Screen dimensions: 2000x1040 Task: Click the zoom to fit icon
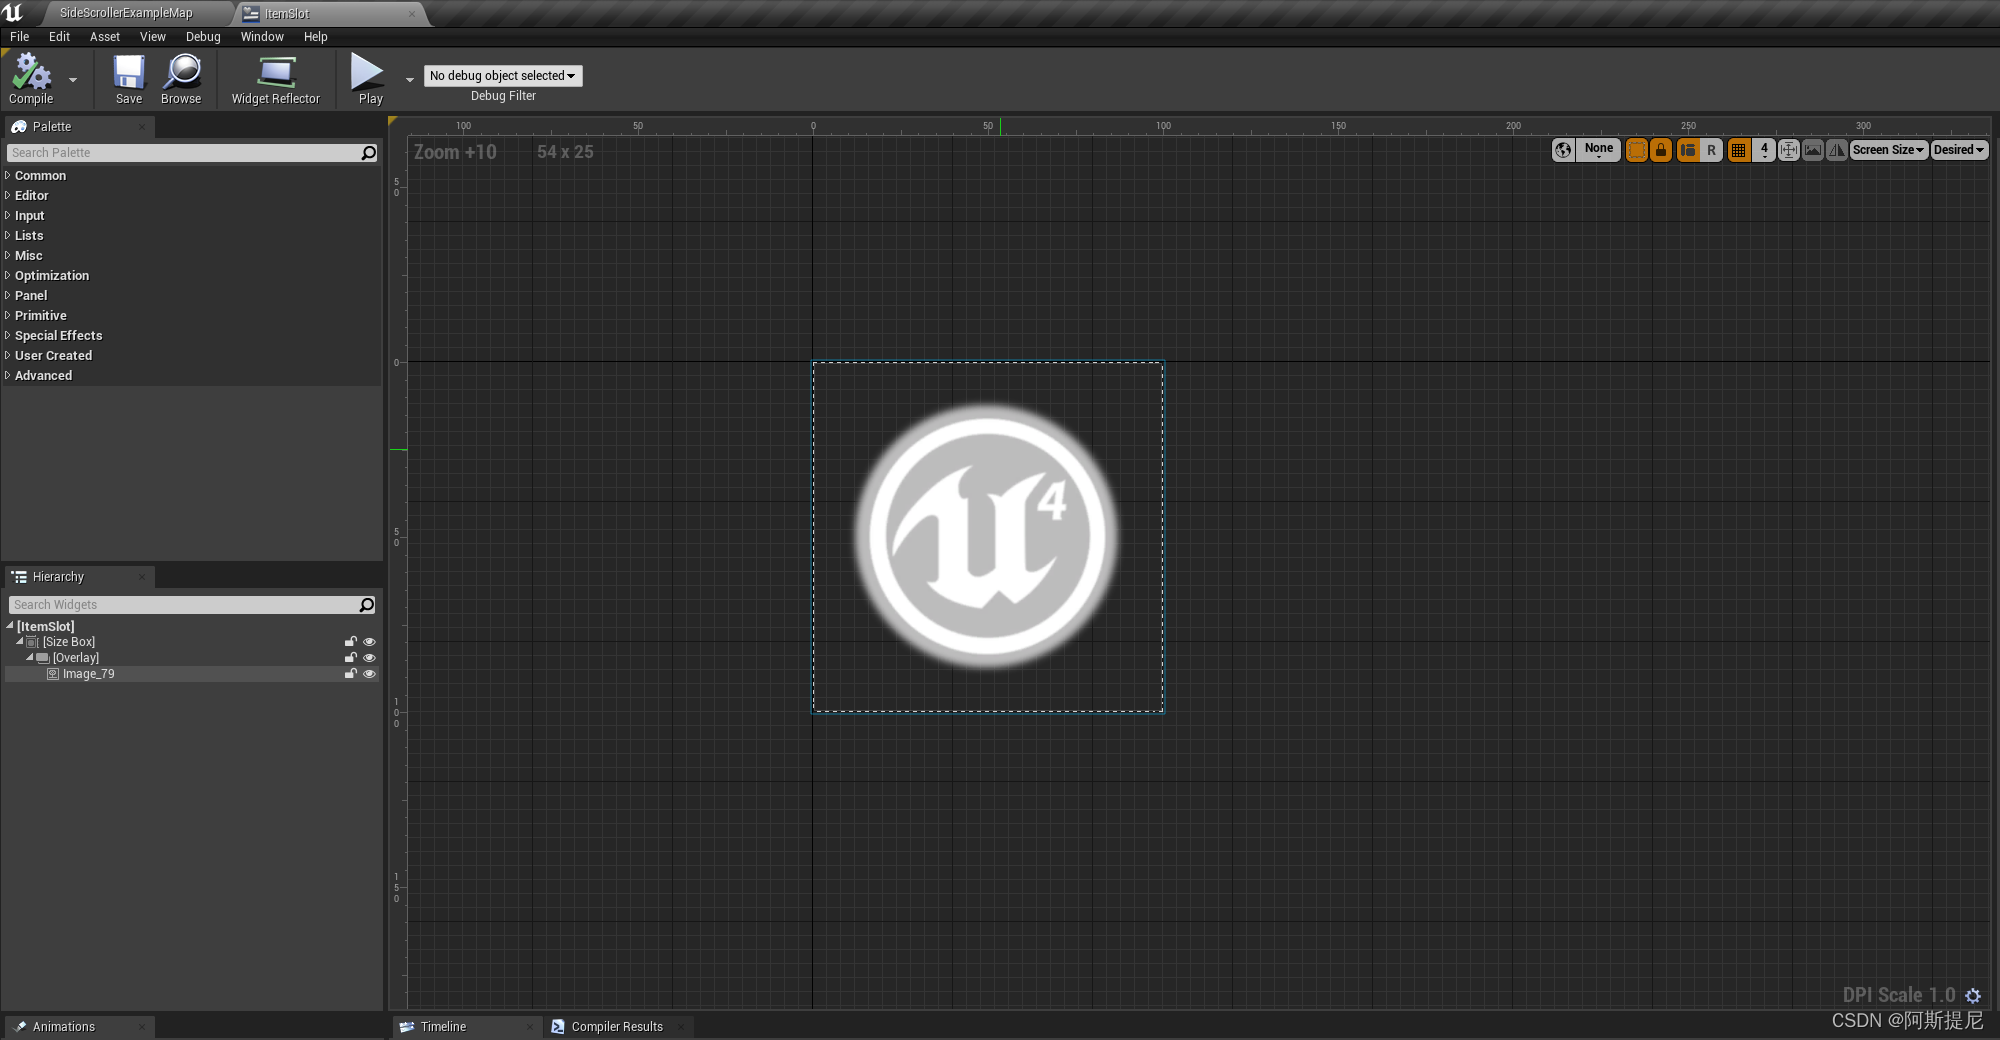(1788, 150)
